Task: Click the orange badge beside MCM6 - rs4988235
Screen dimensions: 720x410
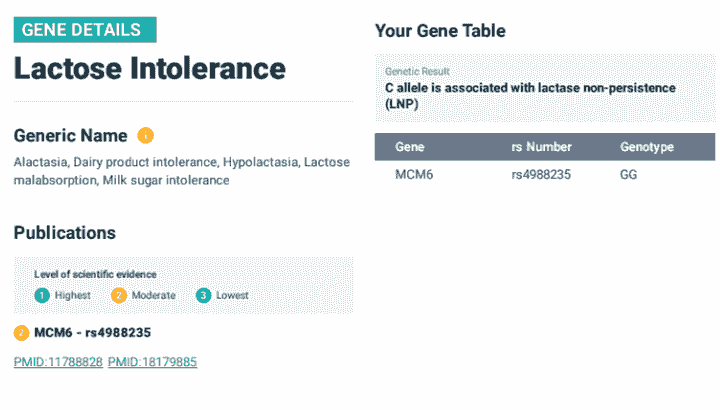Action: (21, 332)
